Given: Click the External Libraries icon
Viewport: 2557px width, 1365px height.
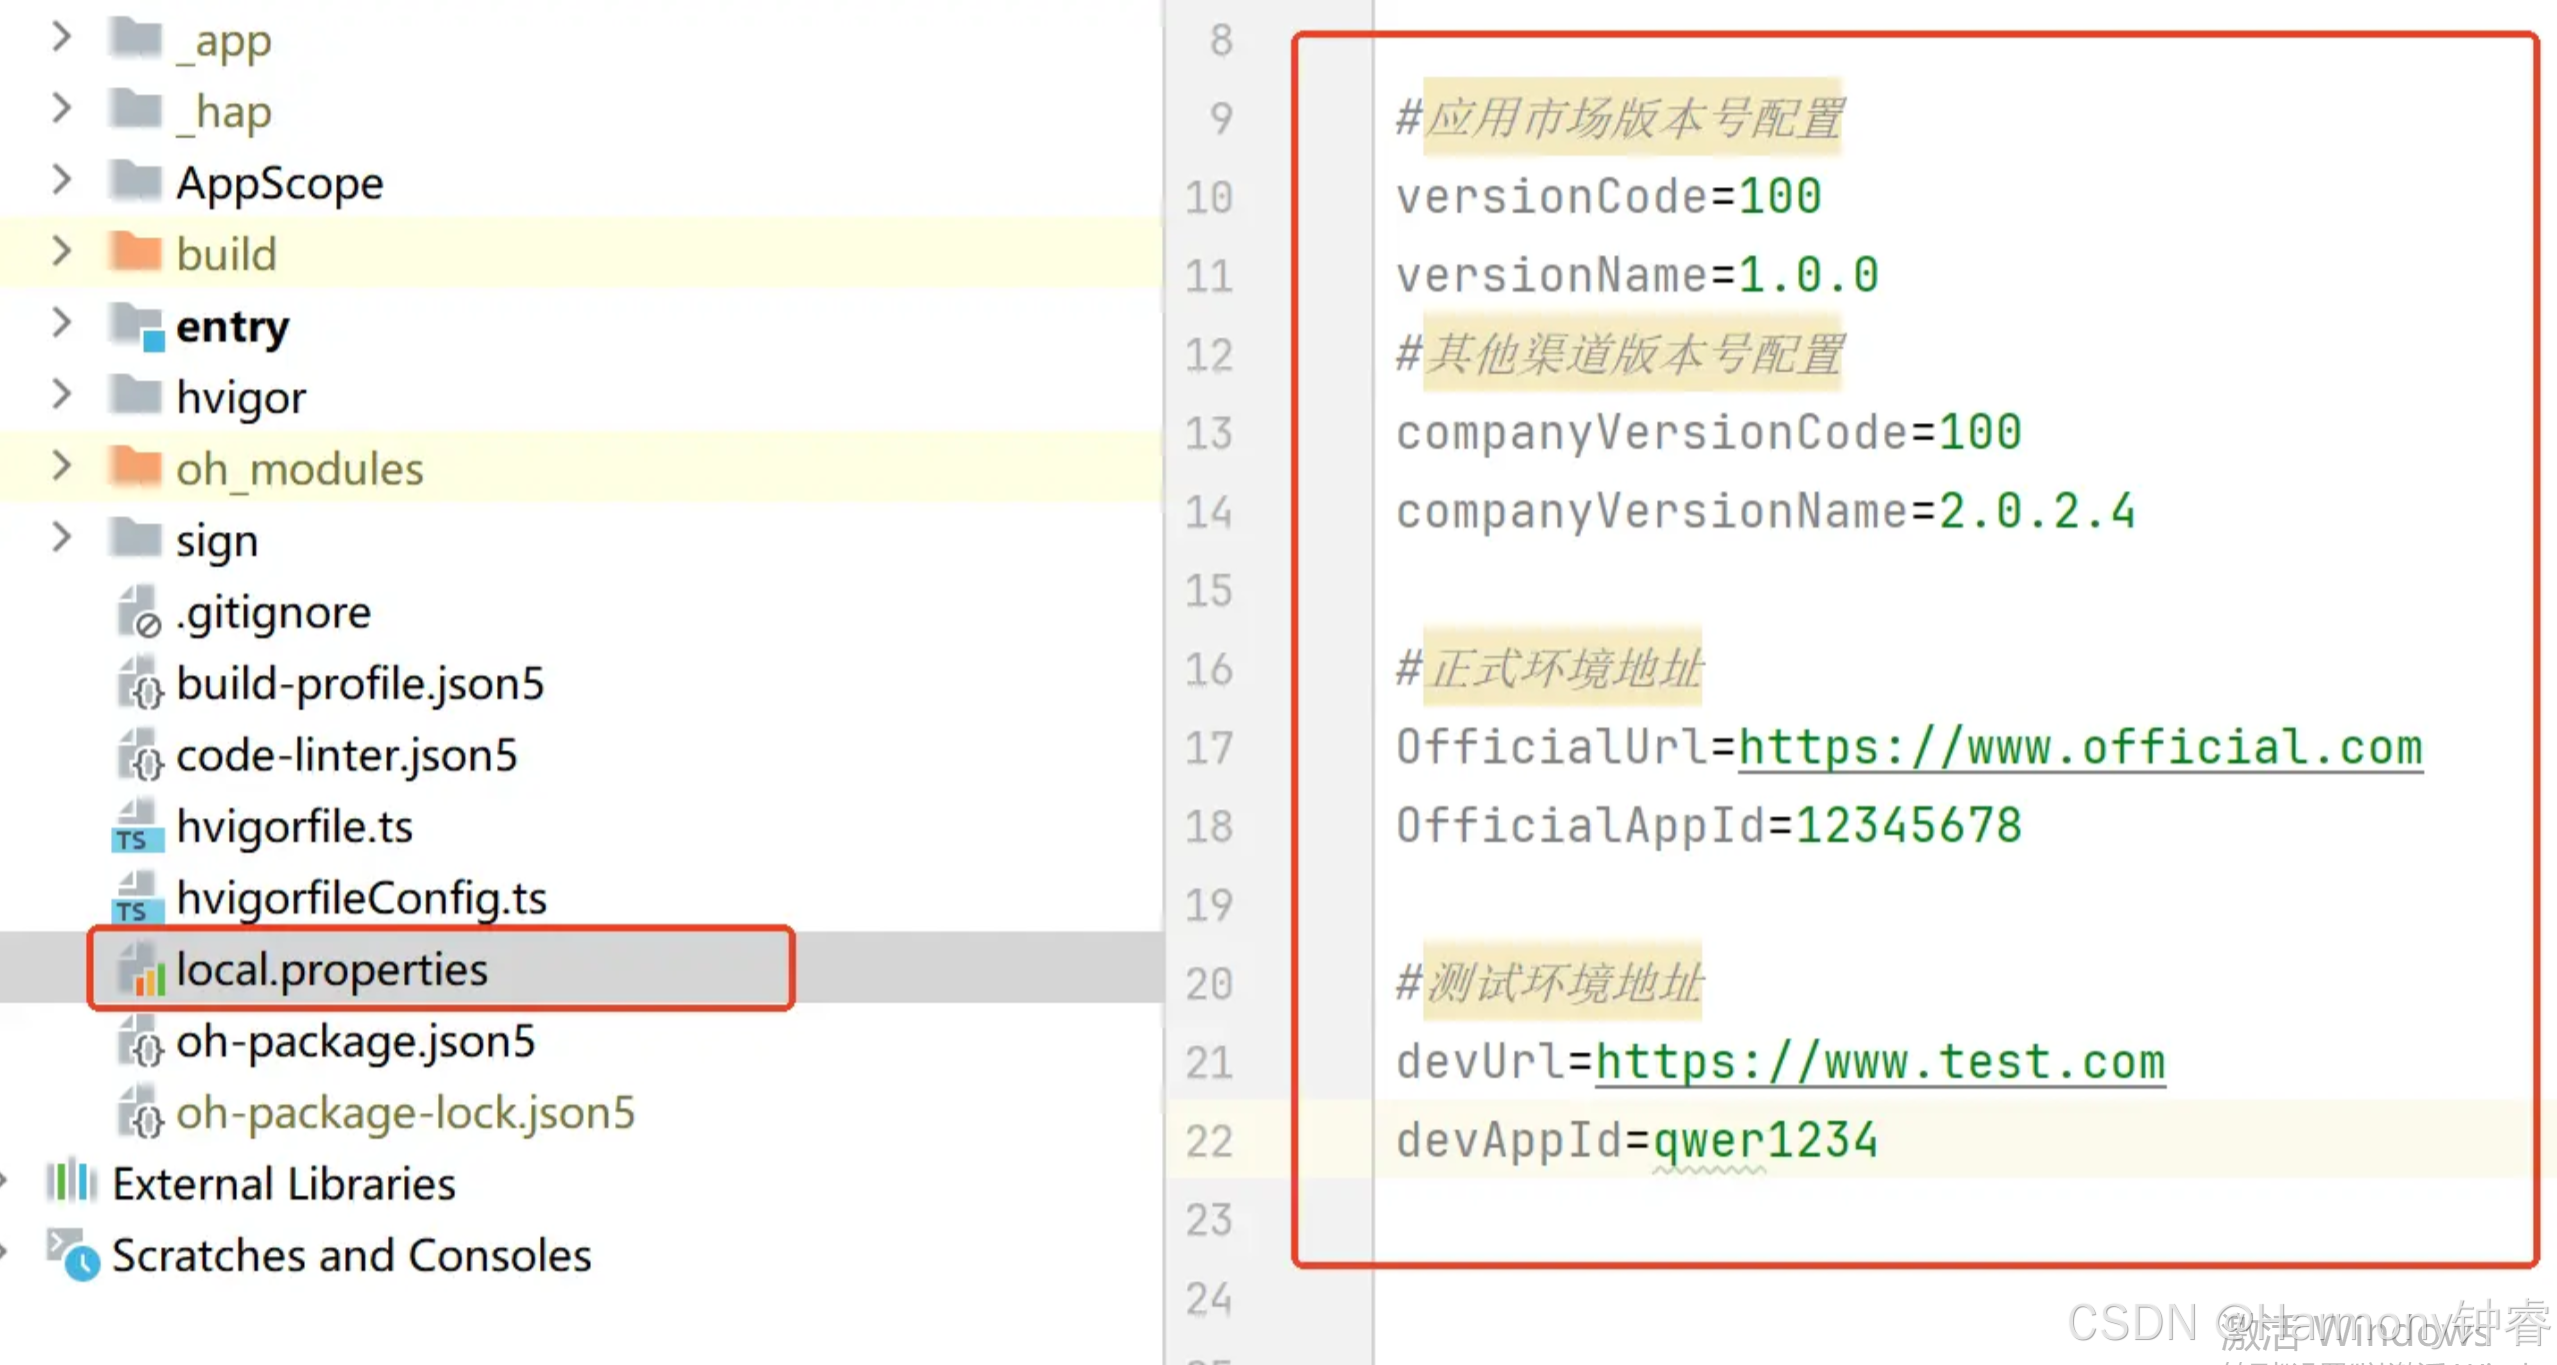Looking at the screenshot, I should pyautogui.click(x=70, y=1183).
